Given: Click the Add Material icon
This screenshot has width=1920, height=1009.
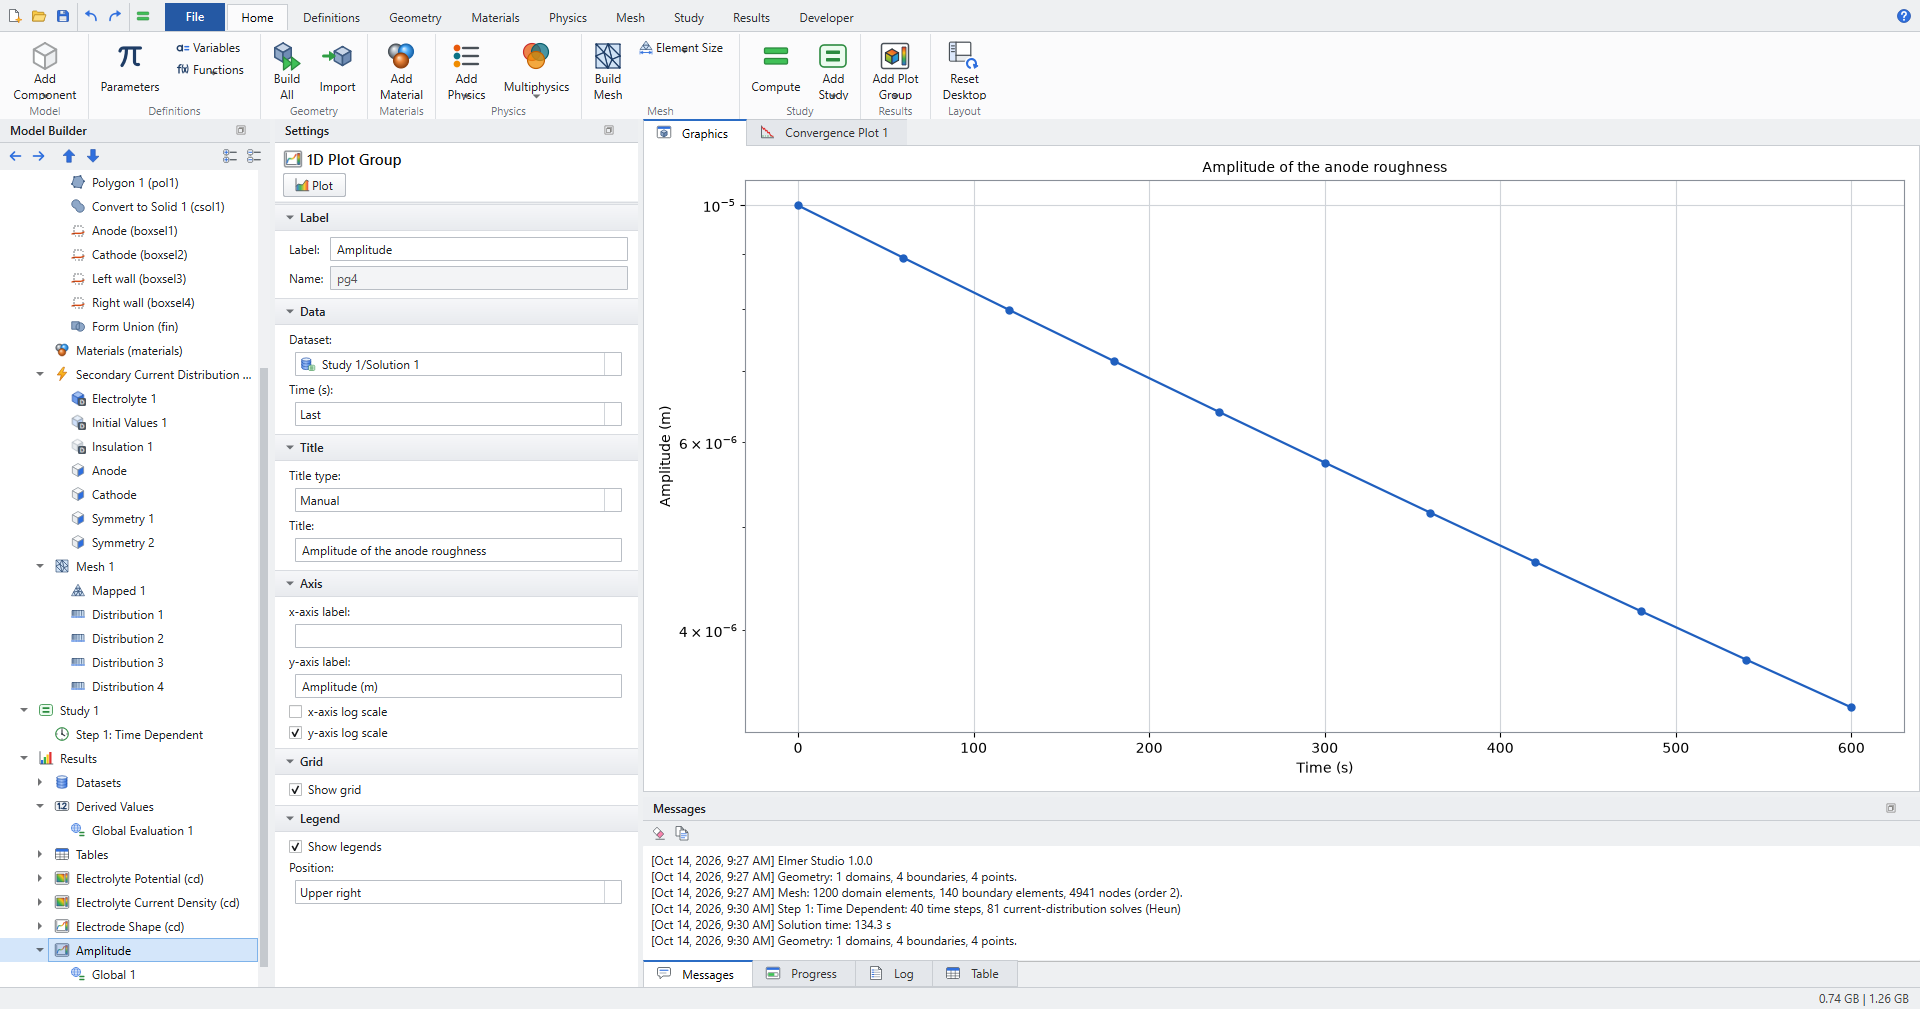Looking at the screenshot, I should 401,55.
